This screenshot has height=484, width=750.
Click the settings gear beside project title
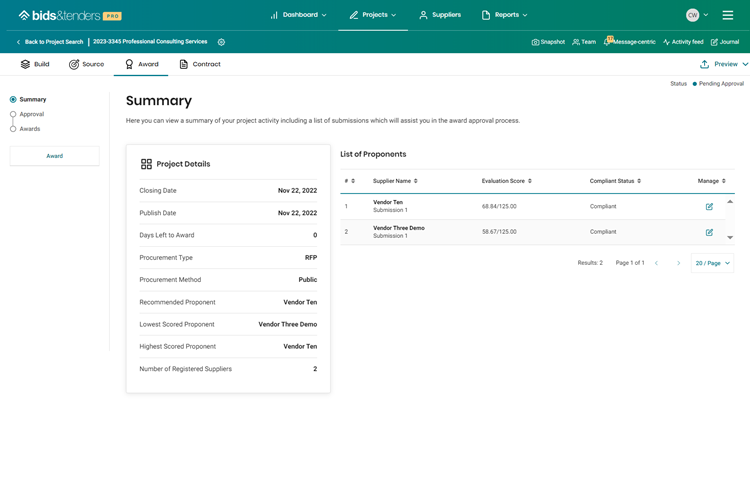pos(221,42)
